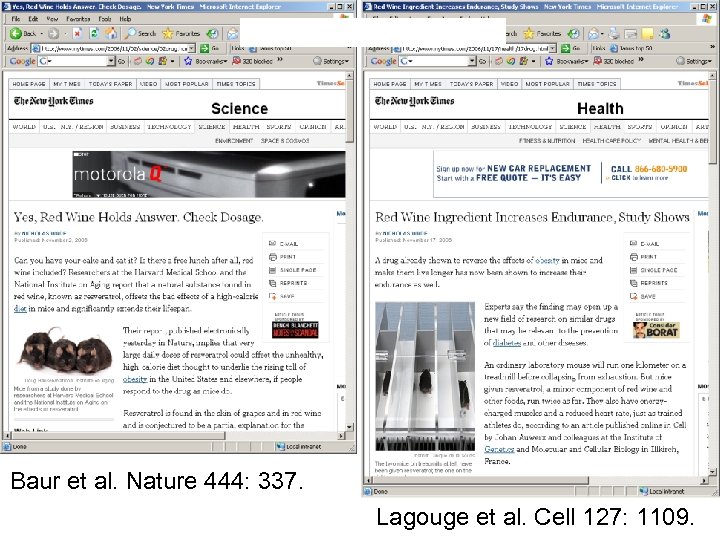Screen dimensions: 720x540
Task: Open Messenger icon in Health window toolbar
Action: 664,34
